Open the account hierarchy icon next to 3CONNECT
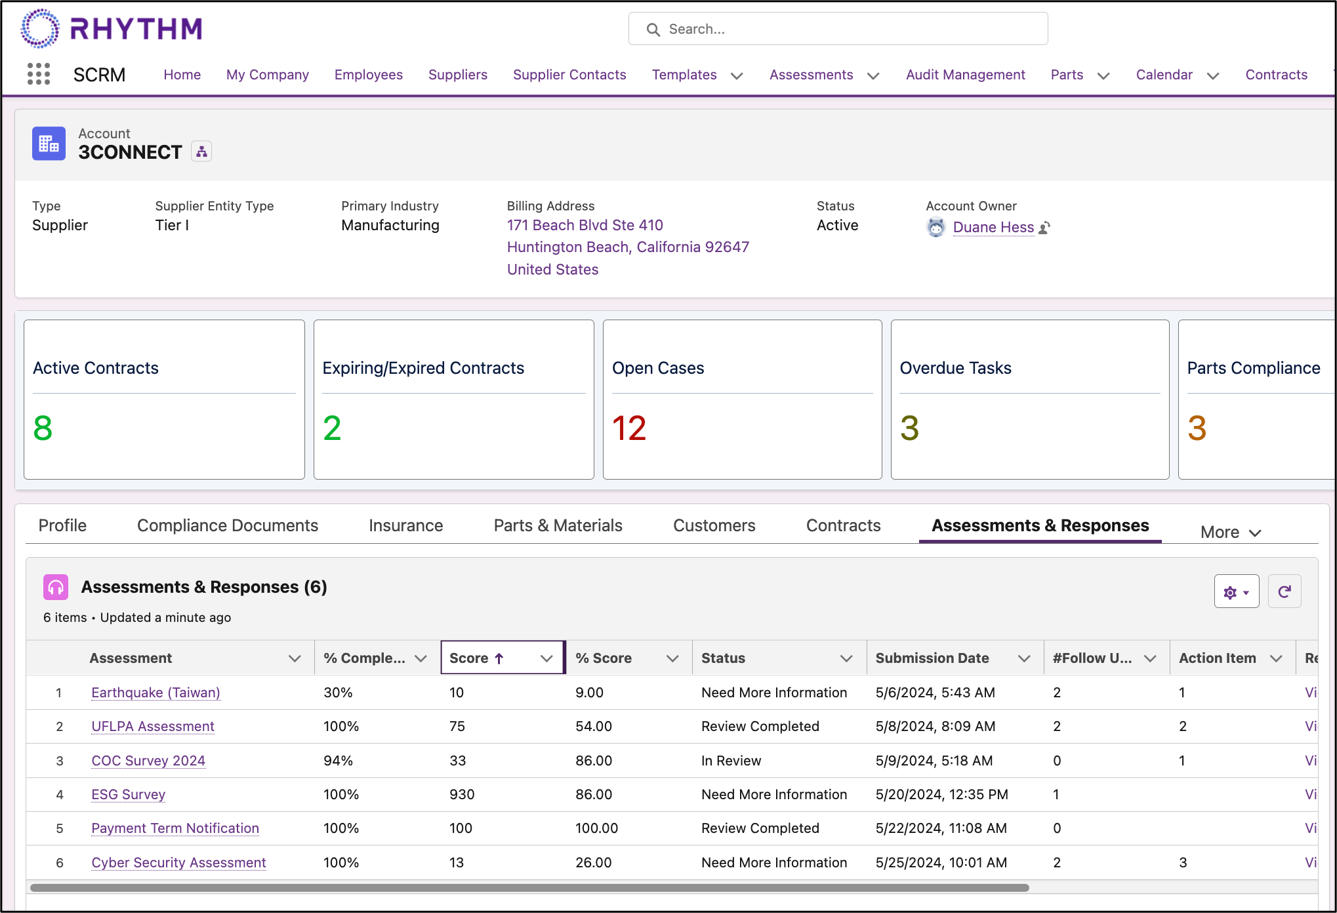Viewport: 1337px width, 913px height. pyautogui.click(x=200, y=151)
